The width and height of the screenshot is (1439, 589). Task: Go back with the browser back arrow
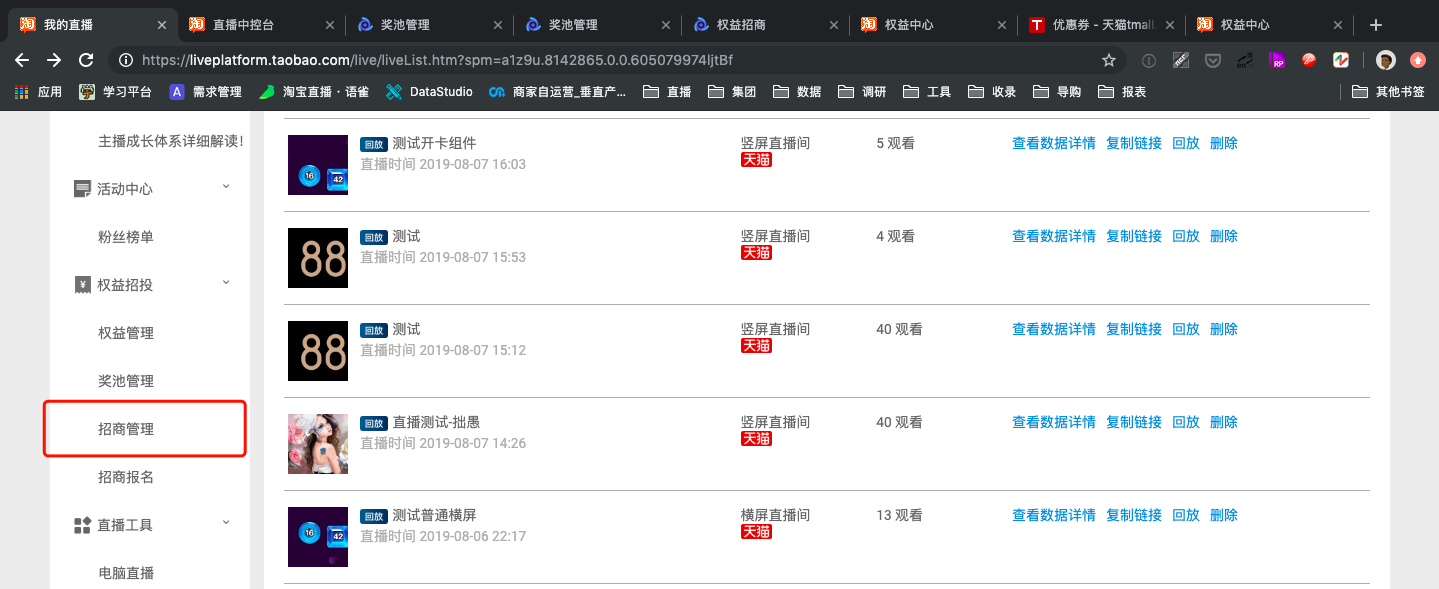tap(22, 60)
